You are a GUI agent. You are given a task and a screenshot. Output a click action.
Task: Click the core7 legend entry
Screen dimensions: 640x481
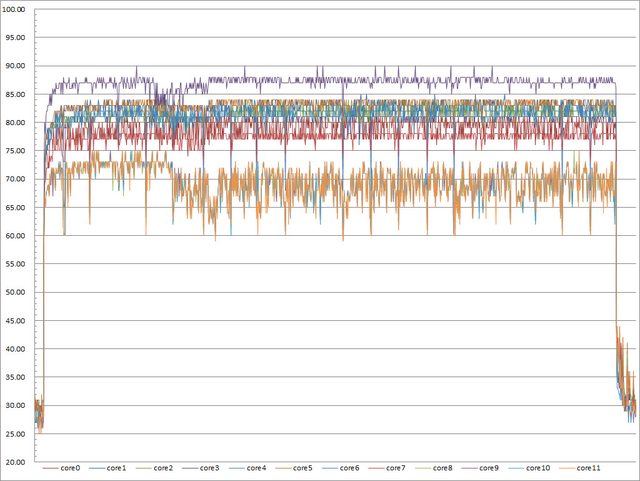pos(397,468)
